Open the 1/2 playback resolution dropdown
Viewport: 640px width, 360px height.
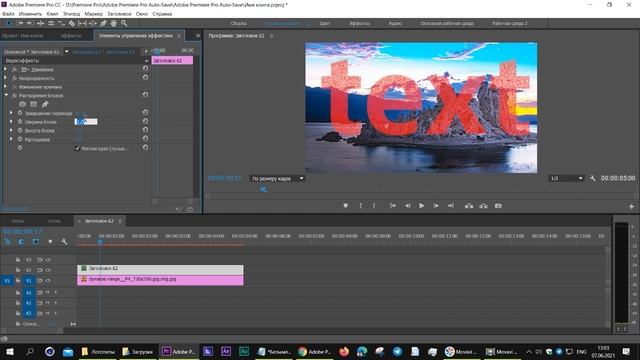(x=566, y=178)
